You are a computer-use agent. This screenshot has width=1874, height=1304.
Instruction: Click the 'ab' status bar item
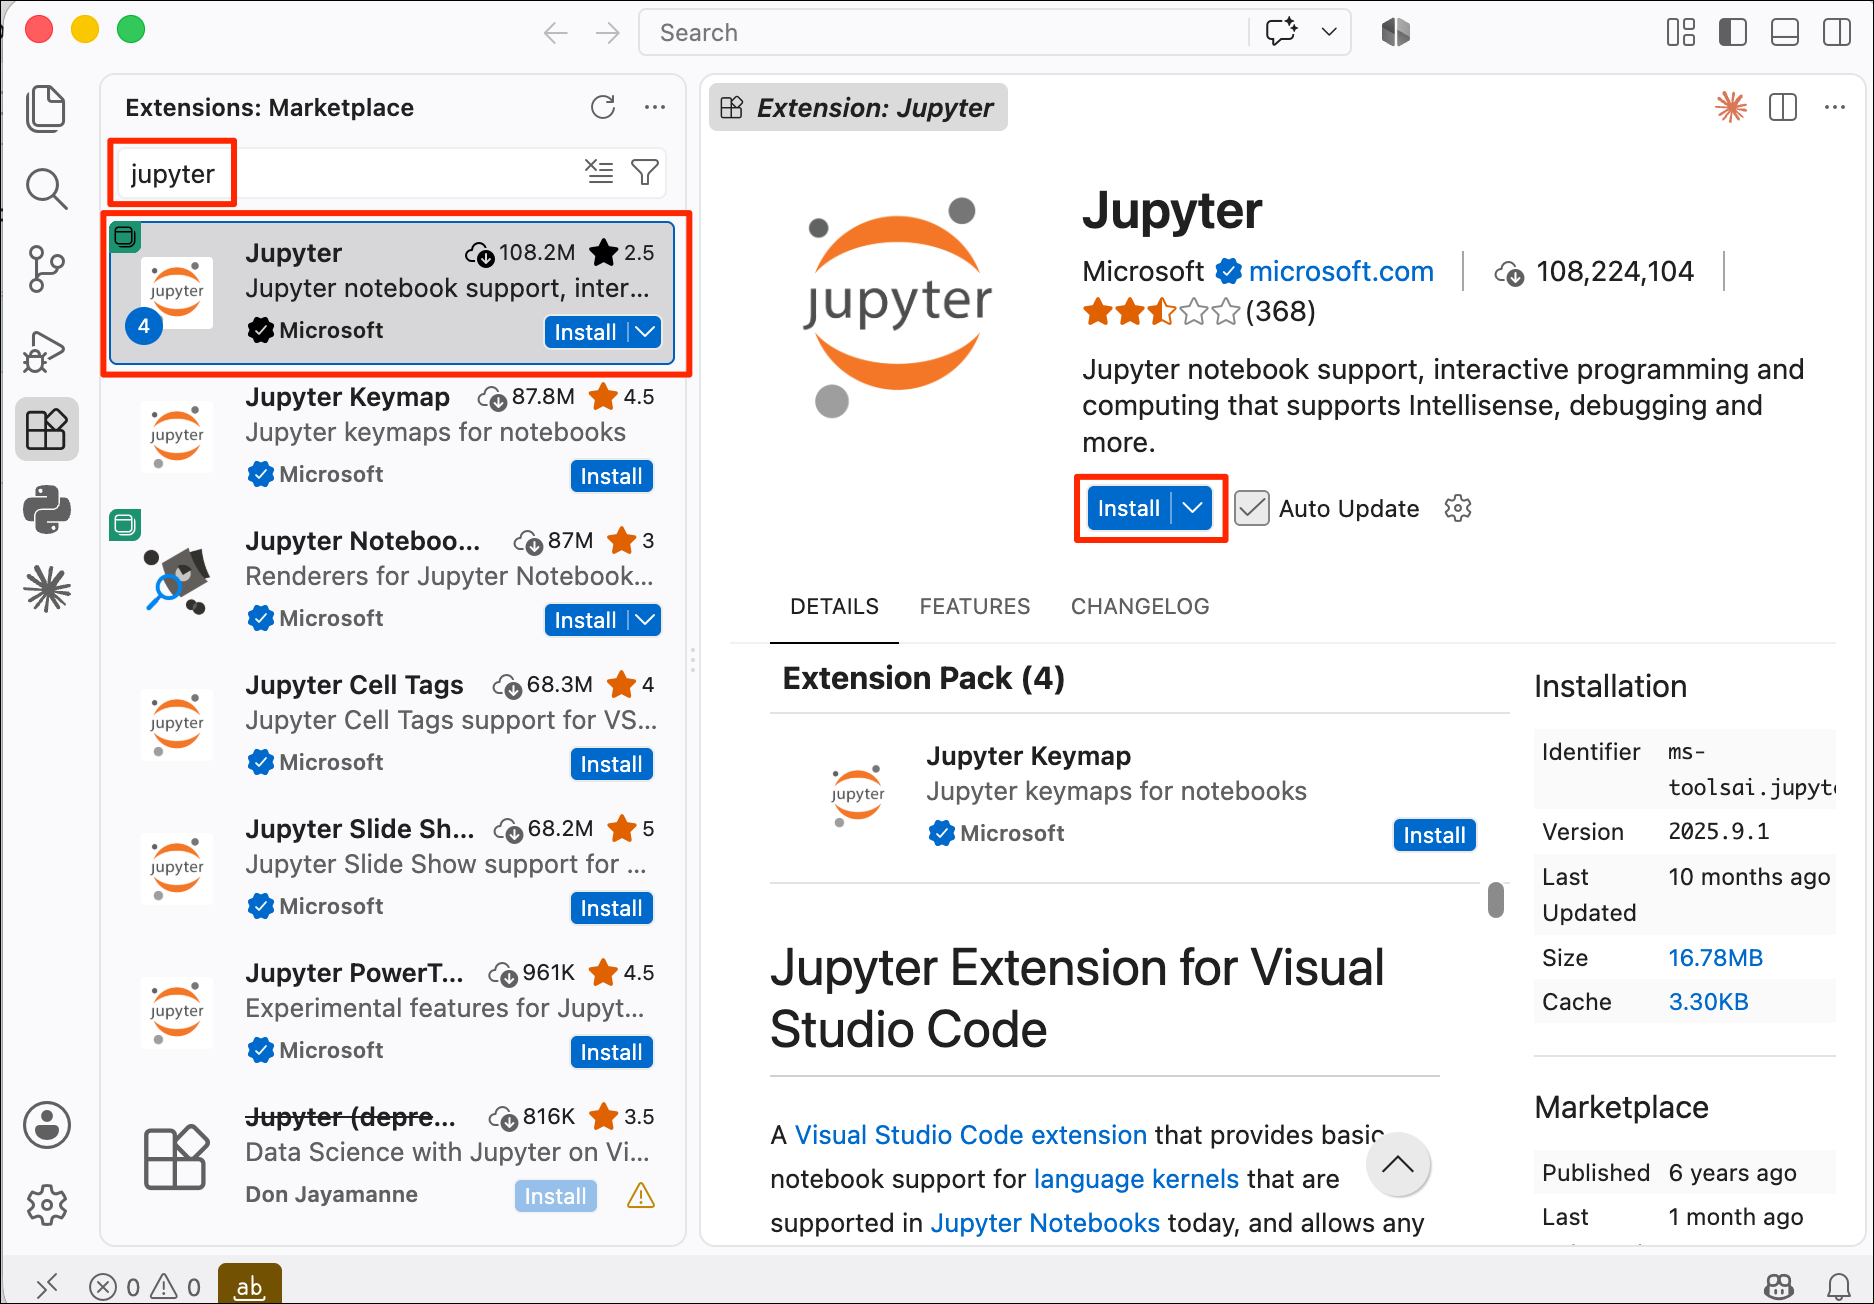tap(249, 1285)
